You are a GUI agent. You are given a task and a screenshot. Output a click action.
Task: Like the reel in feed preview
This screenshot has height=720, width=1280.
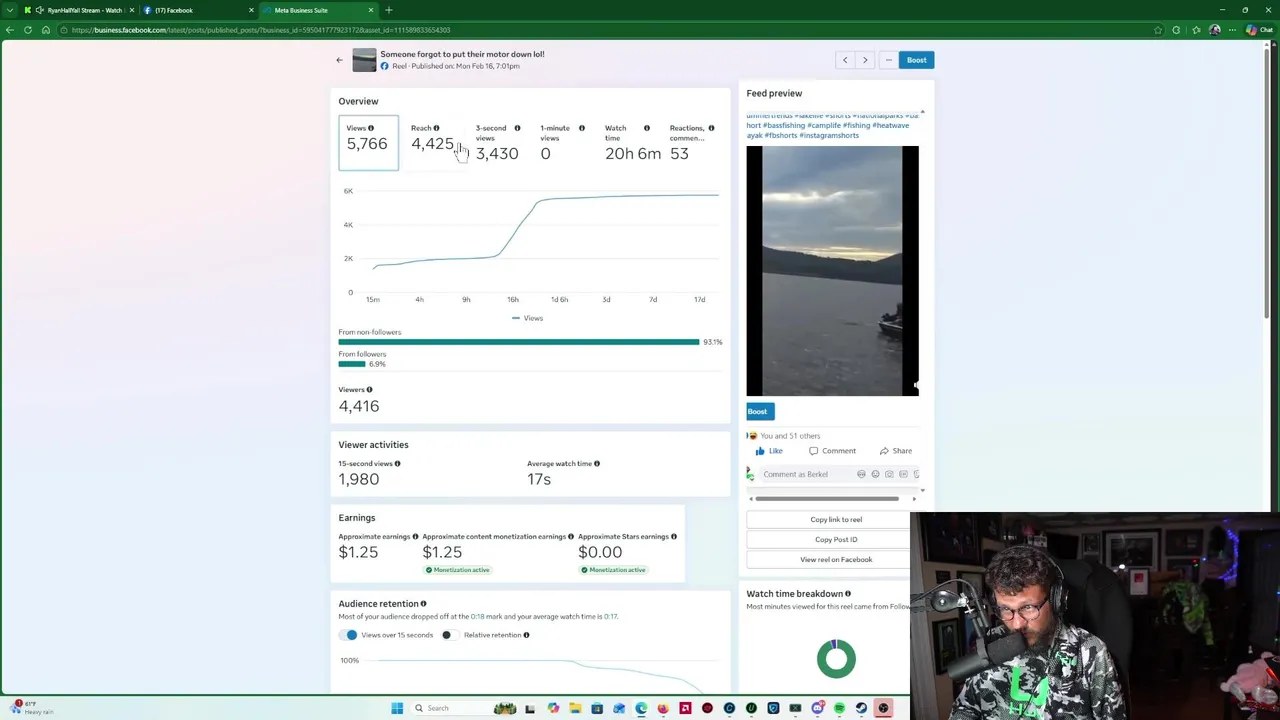click(x=769, y=451)
